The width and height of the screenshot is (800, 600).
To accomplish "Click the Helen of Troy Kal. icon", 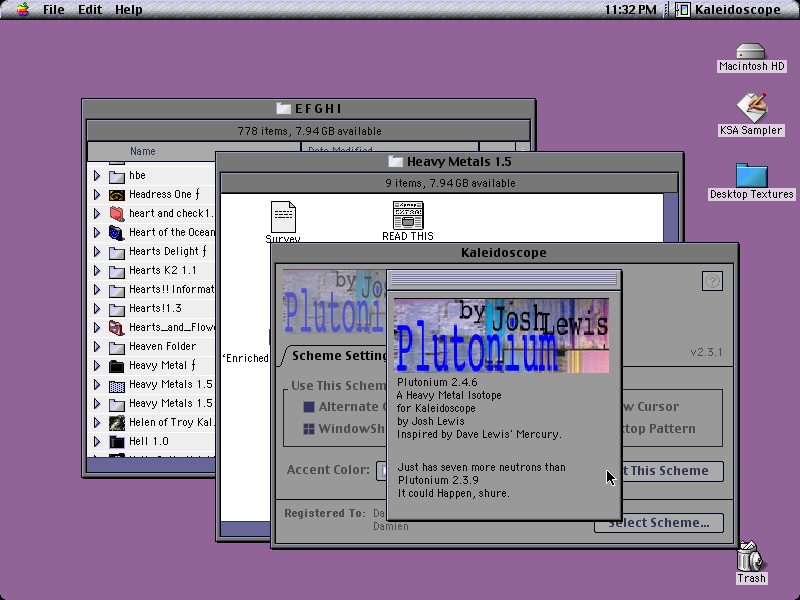I will click(x=117, y=423).
